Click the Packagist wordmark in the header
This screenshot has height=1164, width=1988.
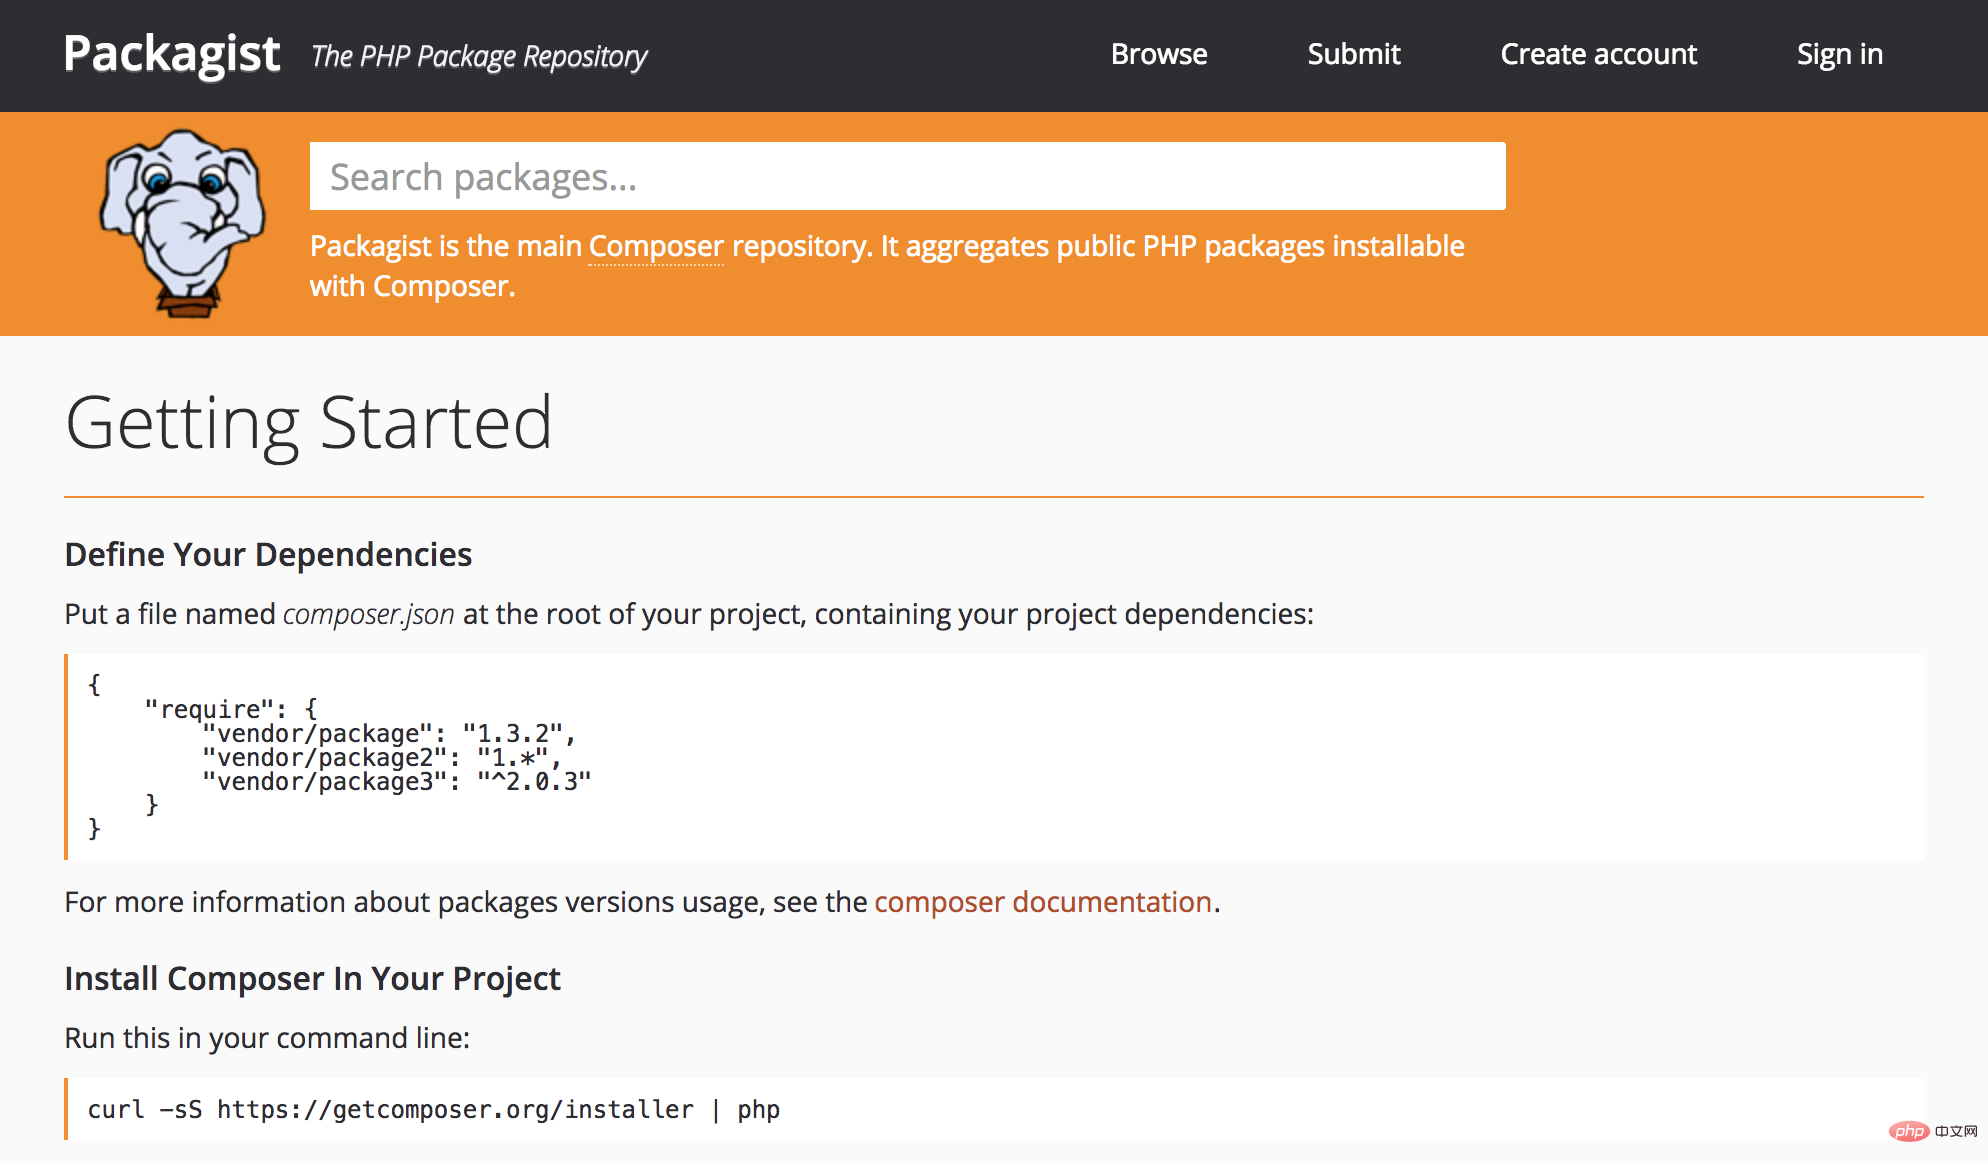click(x=171, y=54)
